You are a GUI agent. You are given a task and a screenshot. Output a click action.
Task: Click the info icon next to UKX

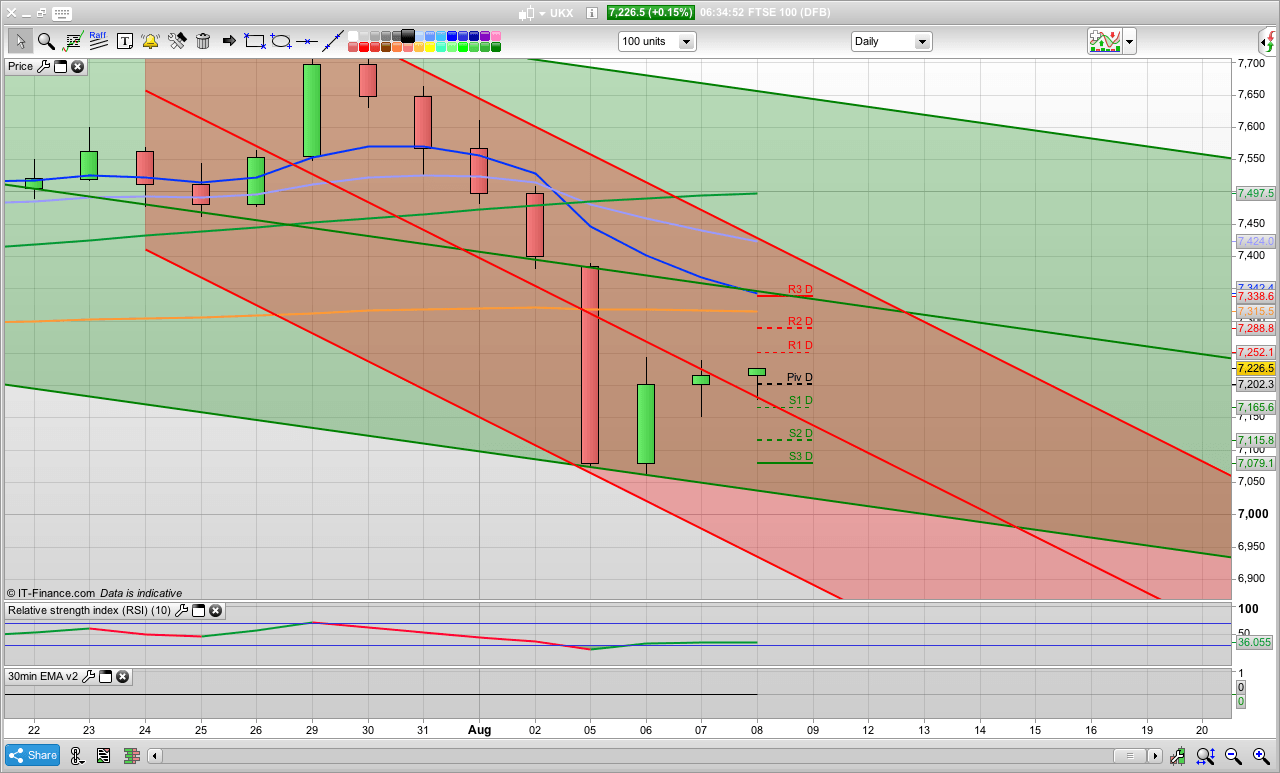click(x=591, y=13)
